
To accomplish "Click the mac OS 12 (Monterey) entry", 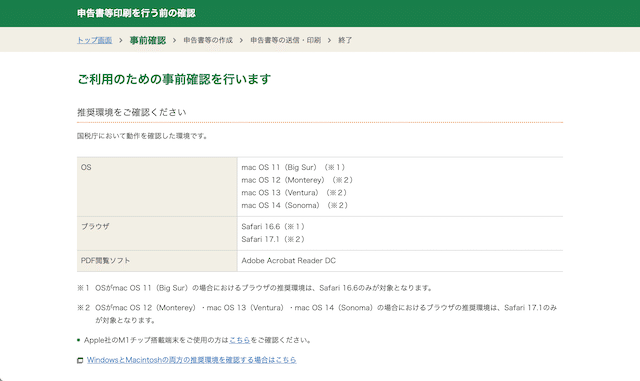I will [298, 180].
